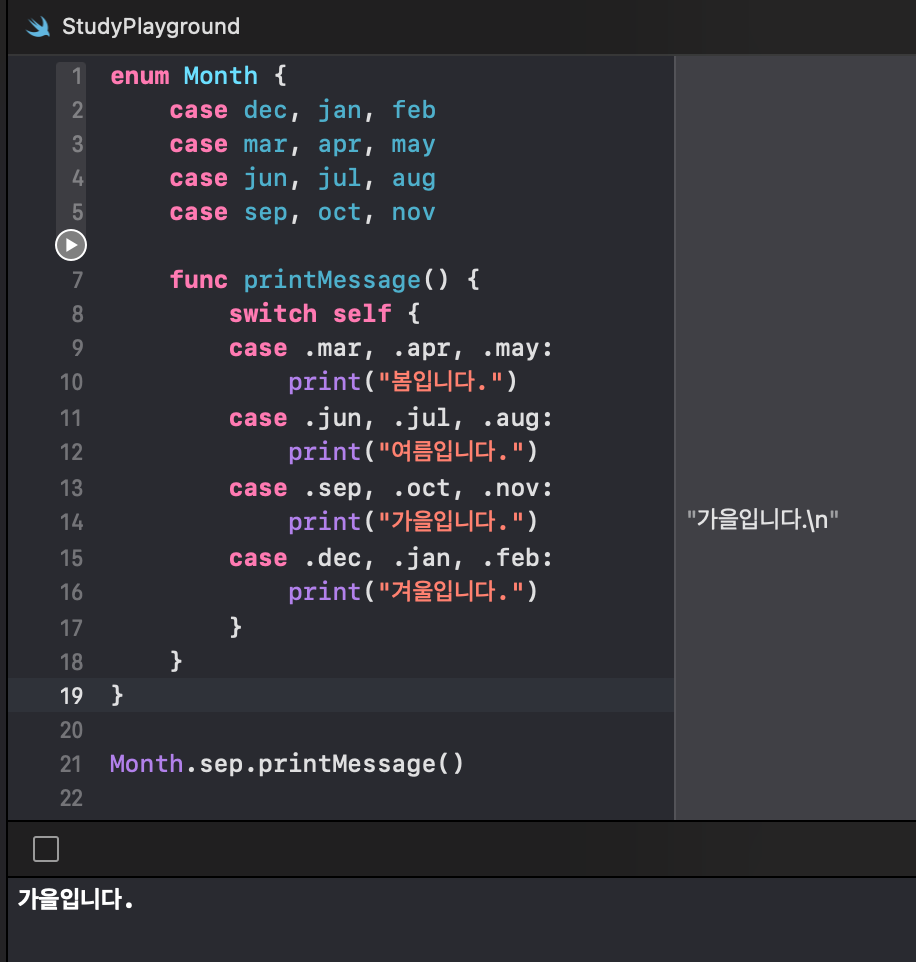Viewport: 916px width, 962px height.
Task: Click the "가을입니다.\n" result in sidebar
Action: [x=763, y=520]
